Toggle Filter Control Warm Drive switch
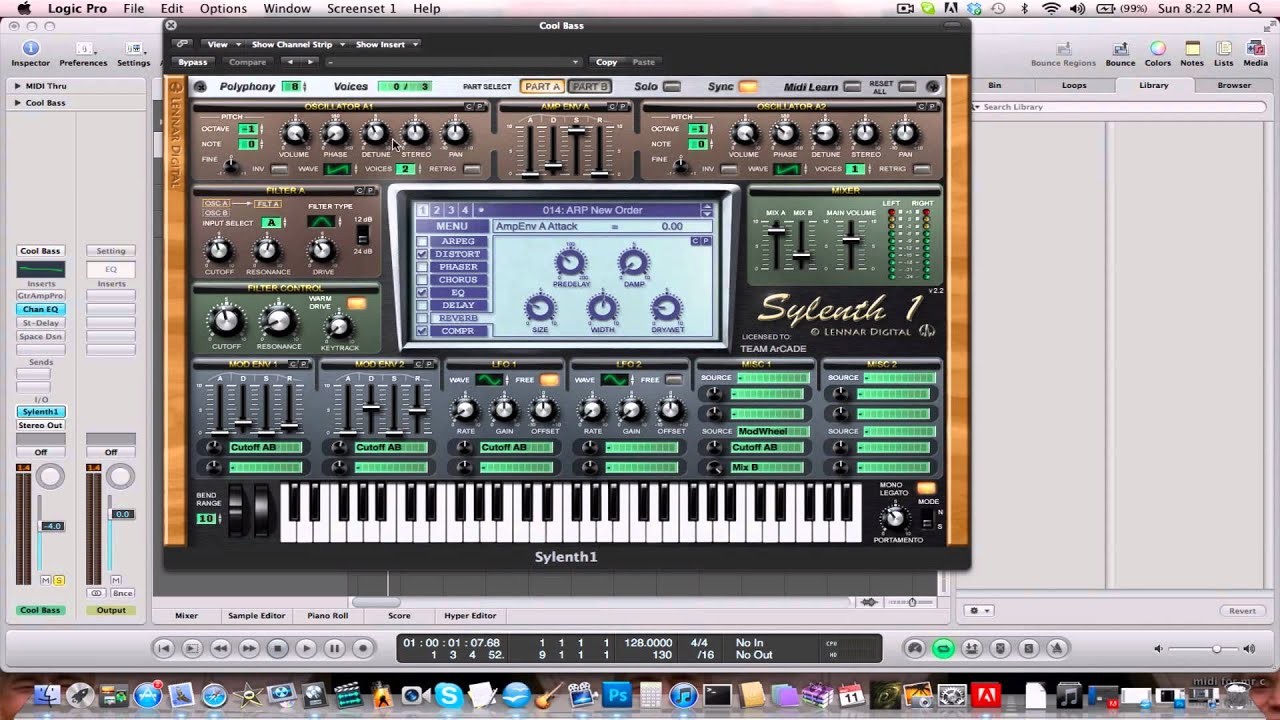This screenshot has height=720, width=1280. pyautogui.click(x=356, y=303)
